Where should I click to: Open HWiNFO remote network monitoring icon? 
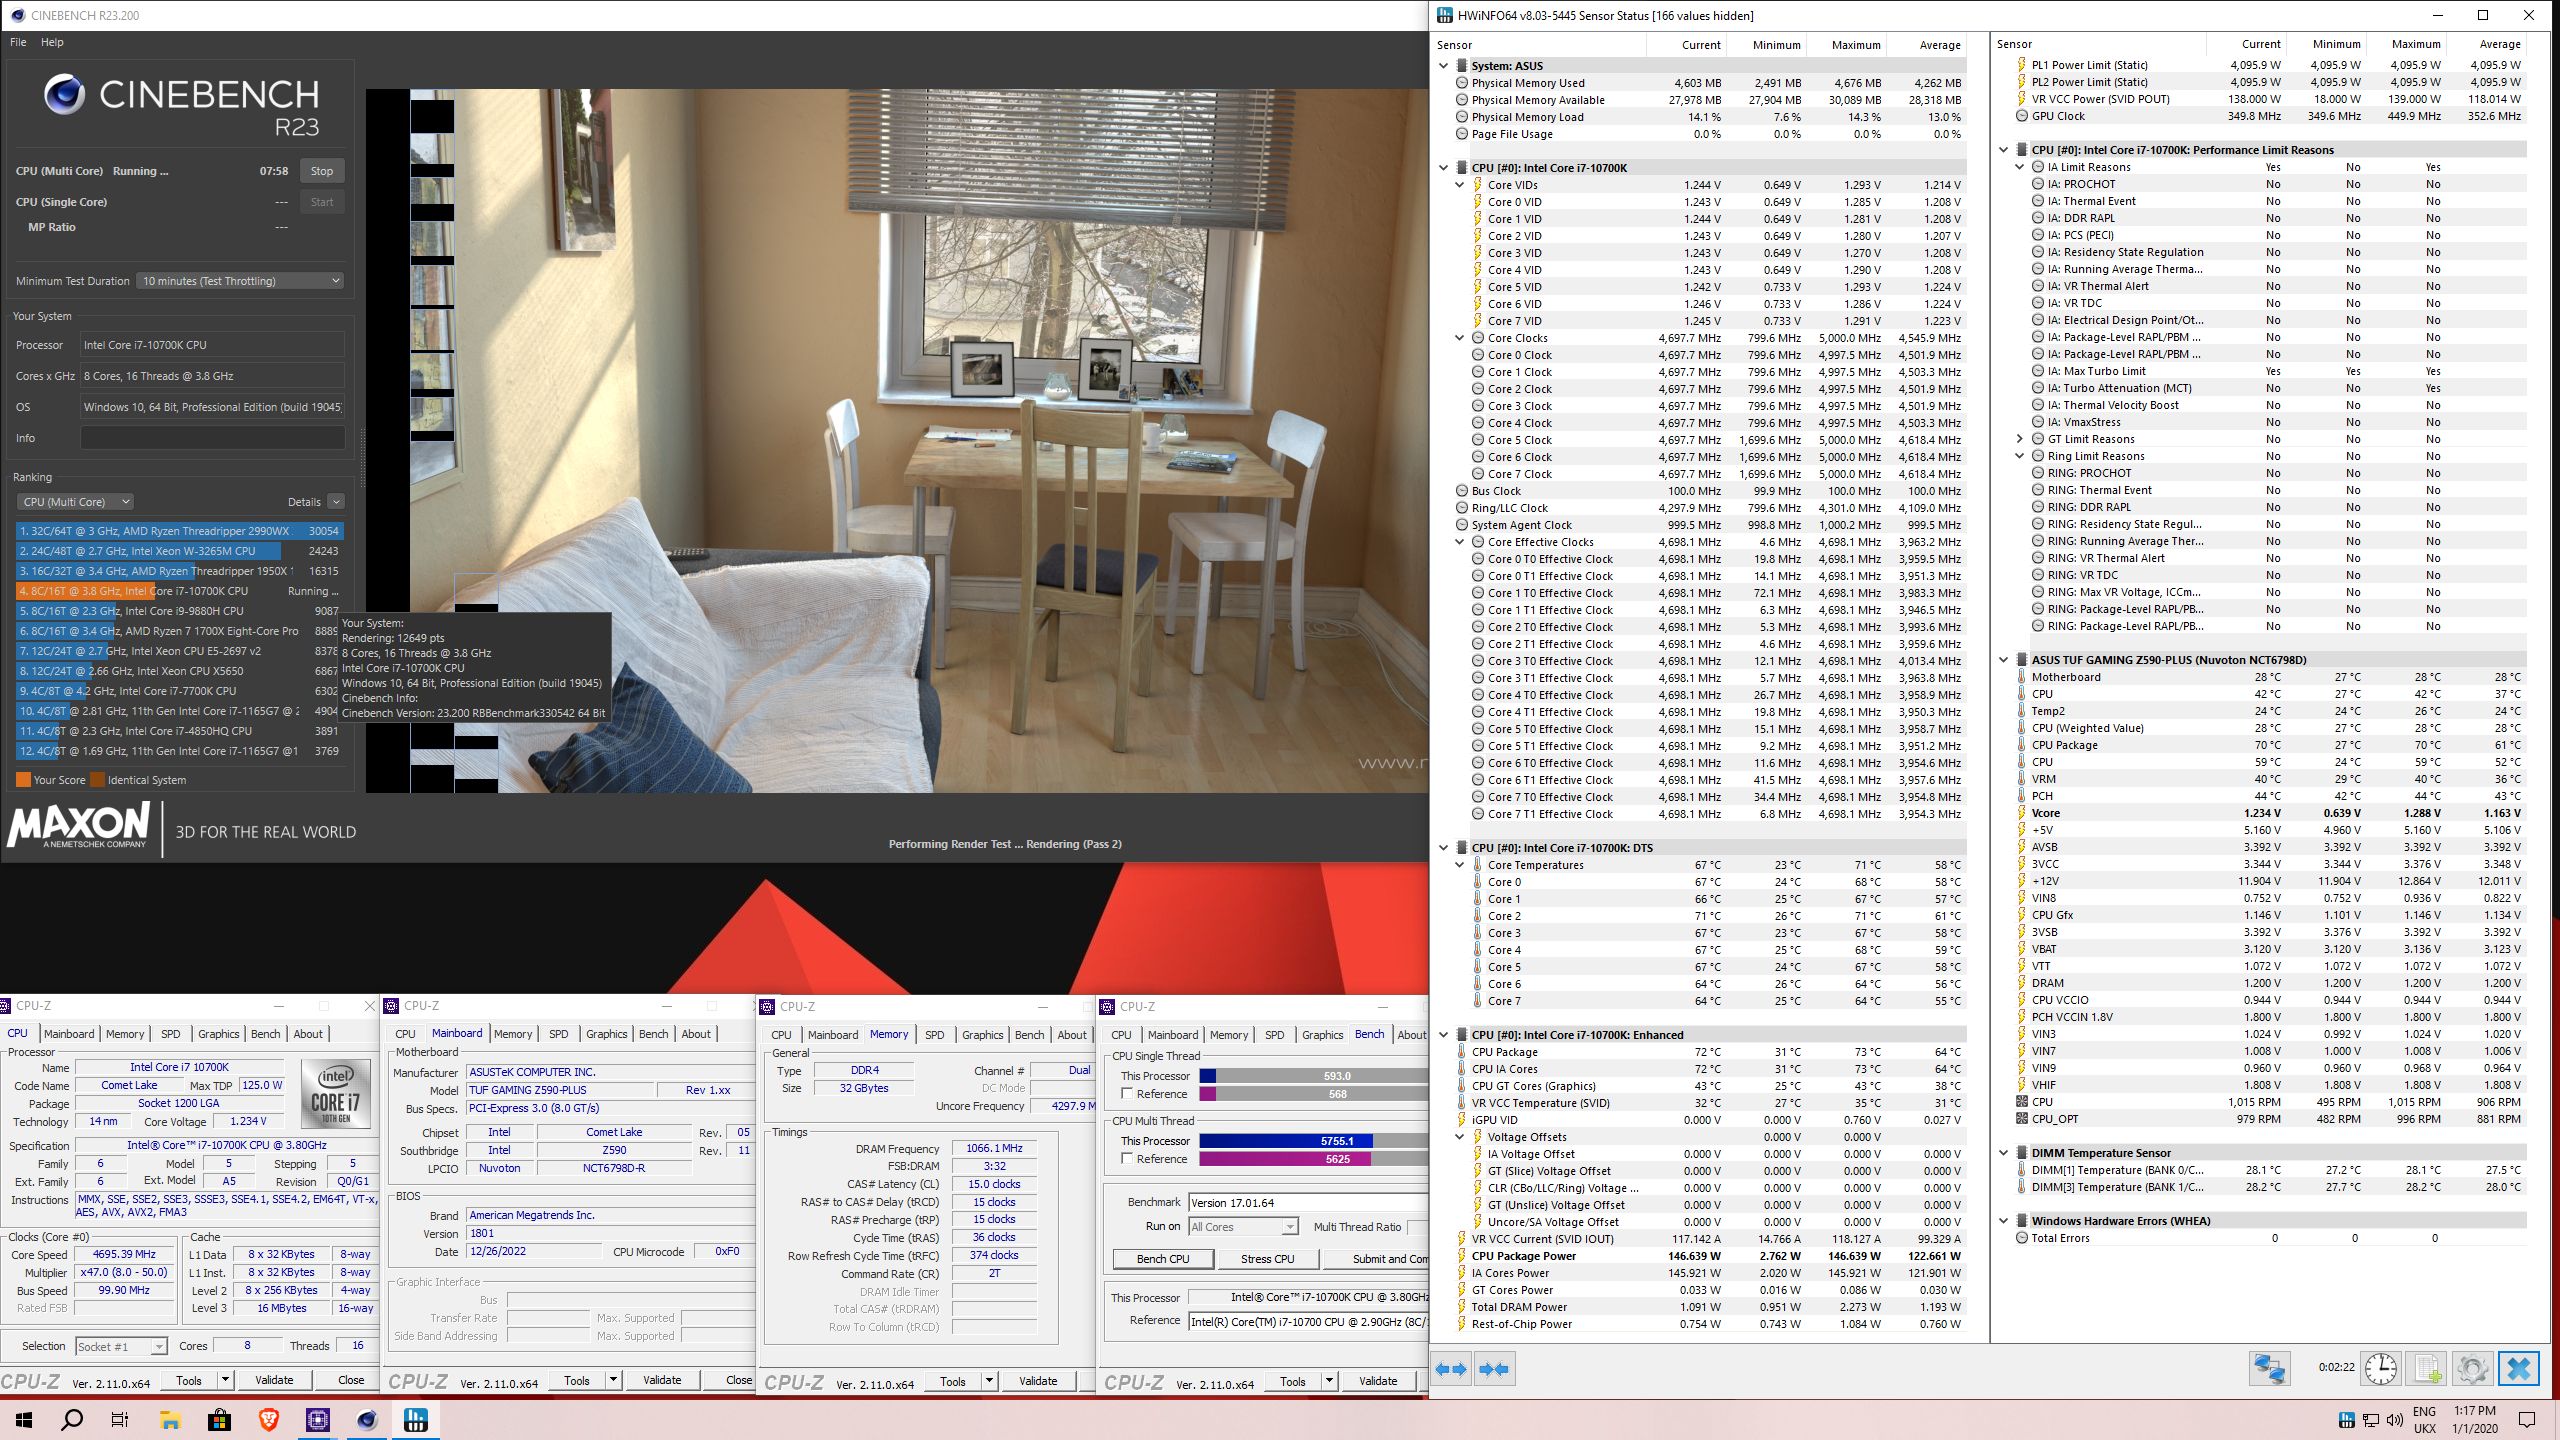[x=2269, y=1369]
